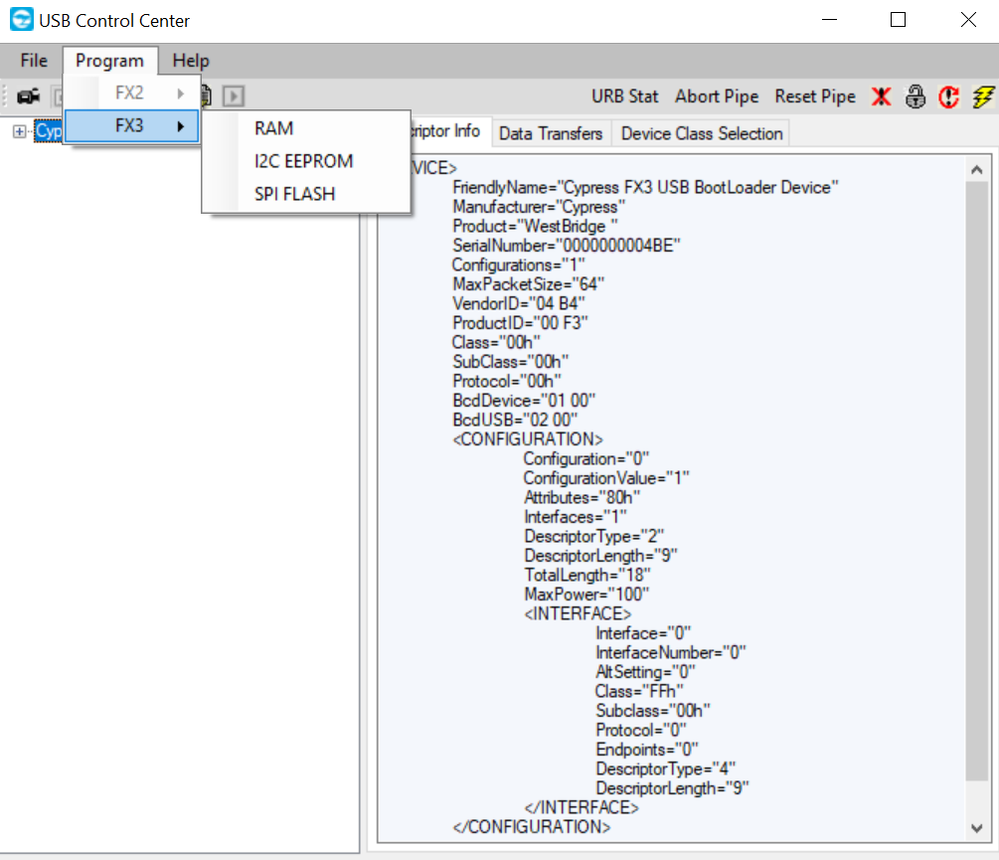This screenshot has height=860, width=999.
Task: Click the padlock icon in toolbar
Action: click(915, 96)
